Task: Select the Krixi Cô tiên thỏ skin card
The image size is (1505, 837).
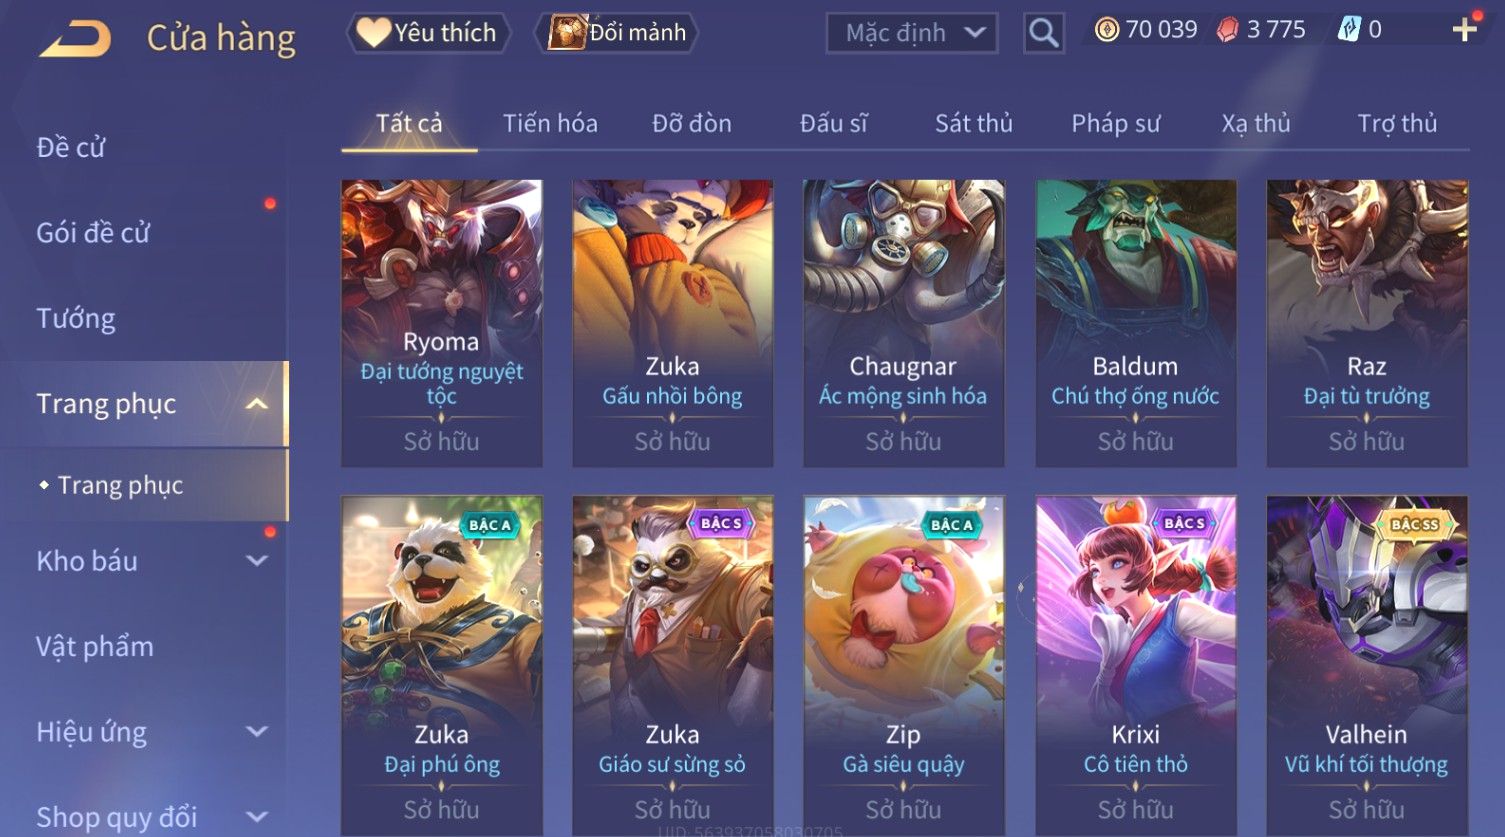Action: coord(1136,665)
